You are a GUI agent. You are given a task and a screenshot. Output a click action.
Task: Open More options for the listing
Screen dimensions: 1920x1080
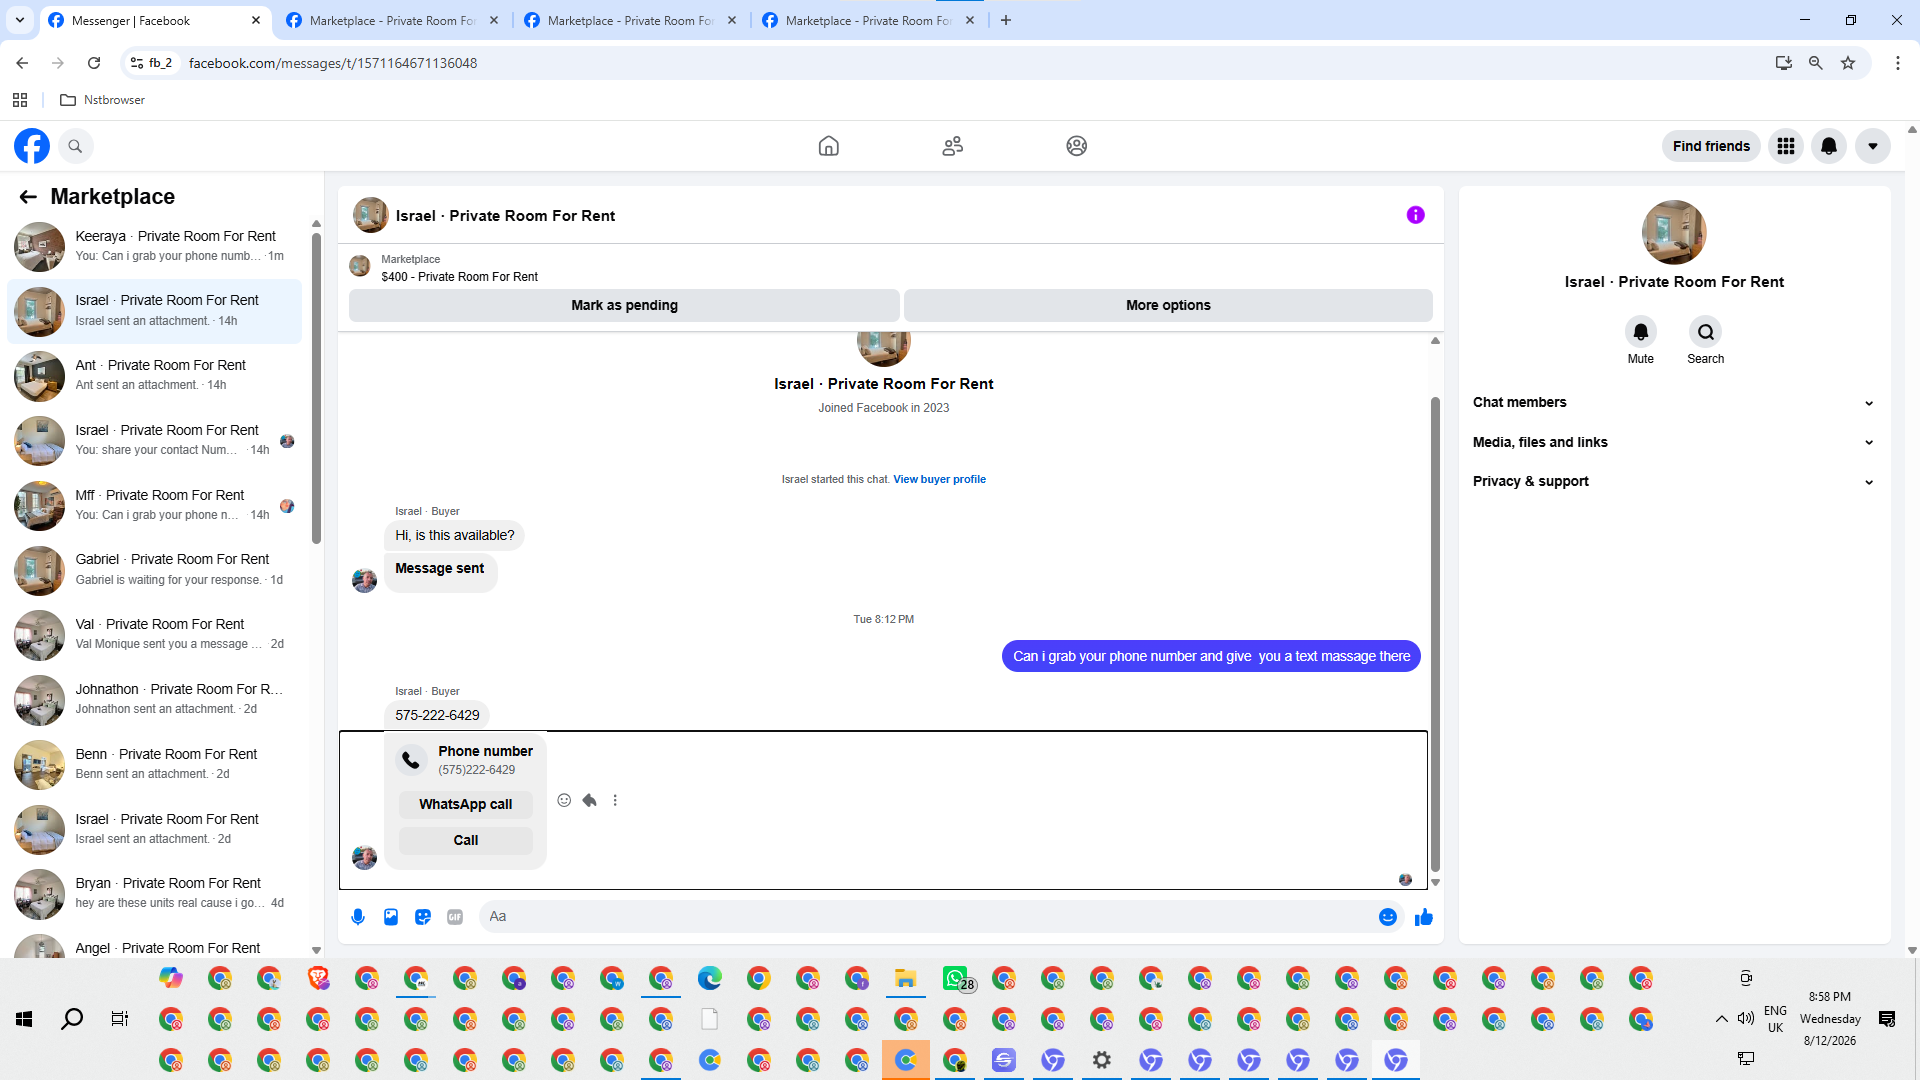1168,305
